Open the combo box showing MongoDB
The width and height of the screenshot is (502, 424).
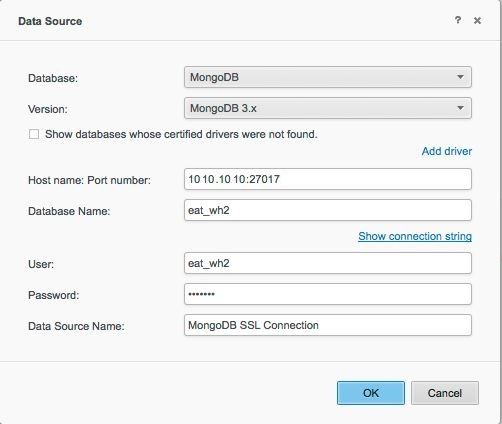pos(328,77)
